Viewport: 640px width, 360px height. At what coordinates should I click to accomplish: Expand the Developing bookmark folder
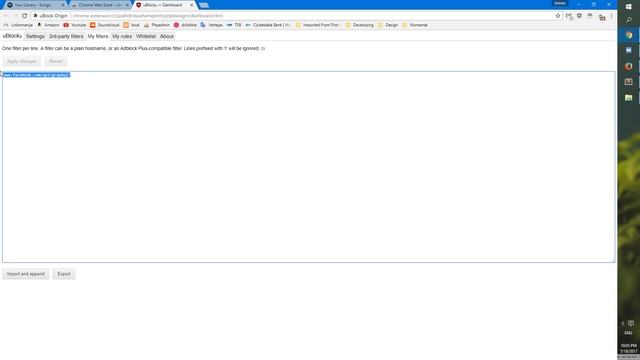coord(360,25)
